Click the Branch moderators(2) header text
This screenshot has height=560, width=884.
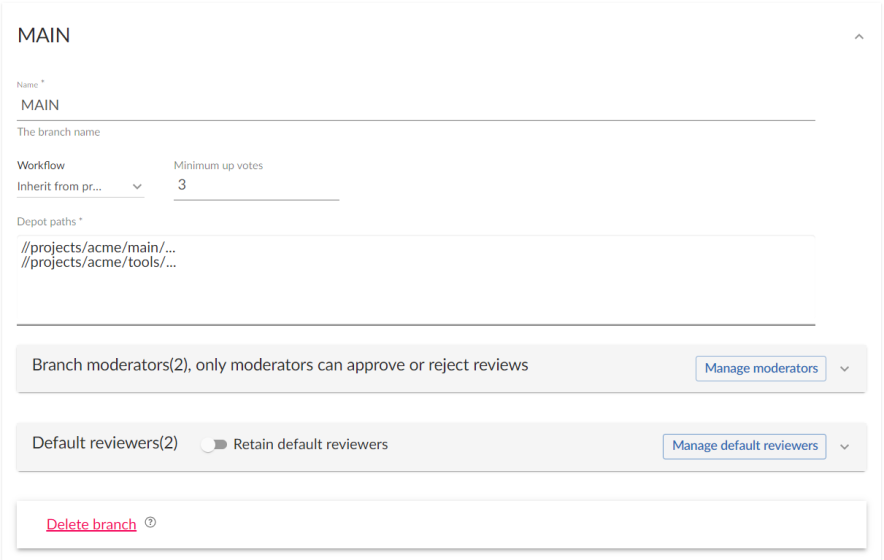coord(280,365)
